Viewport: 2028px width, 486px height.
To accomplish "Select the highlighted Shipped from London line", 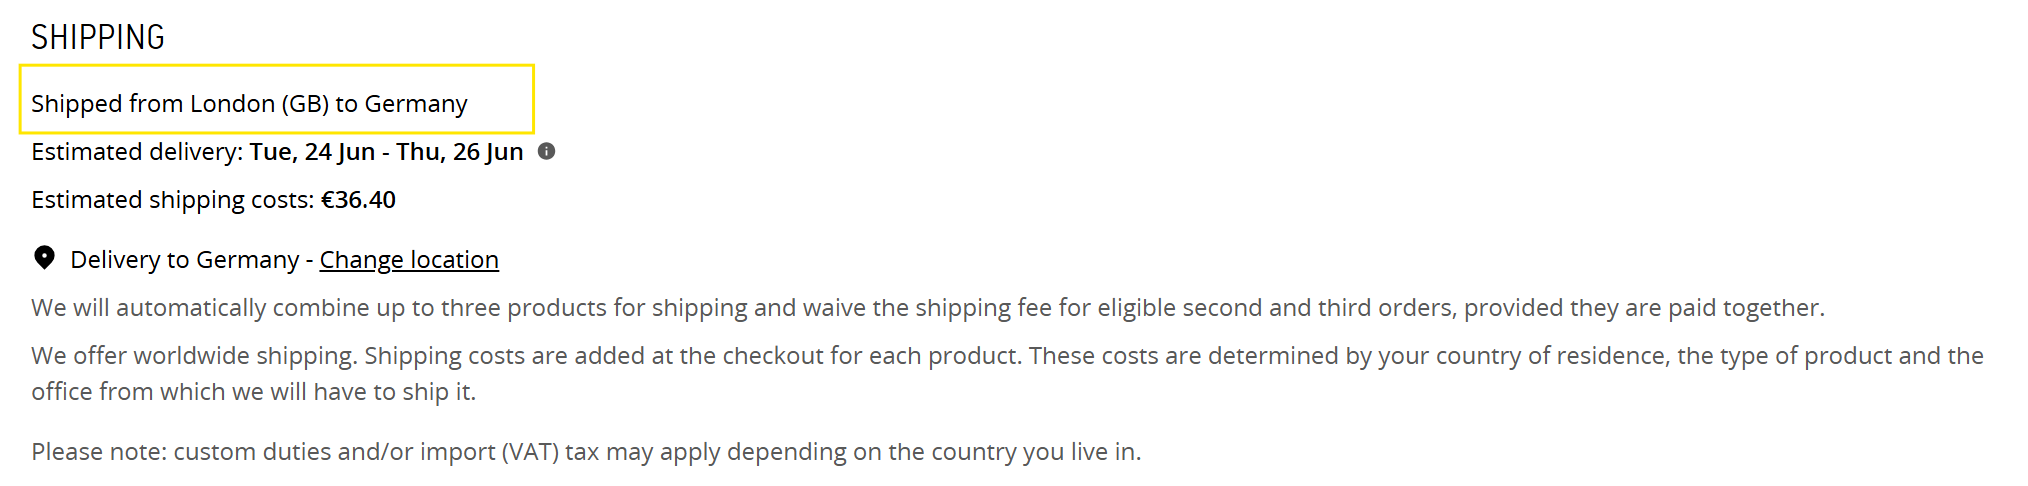I will pos(277,99).
